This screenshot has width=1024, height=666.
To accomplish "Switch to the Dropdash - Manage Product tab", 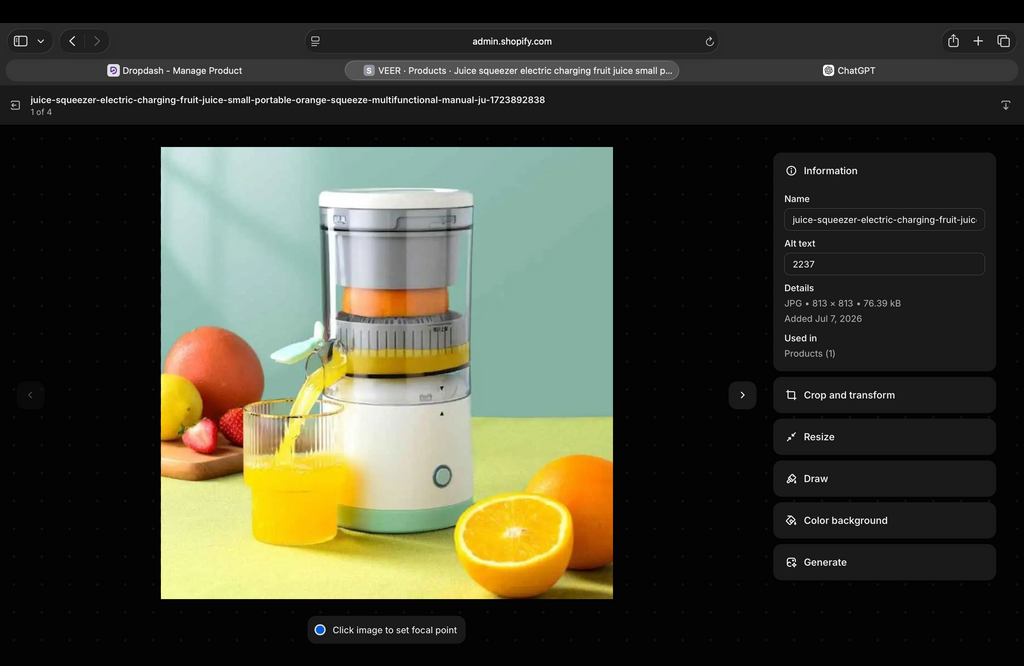I will (x=174, y=71).
